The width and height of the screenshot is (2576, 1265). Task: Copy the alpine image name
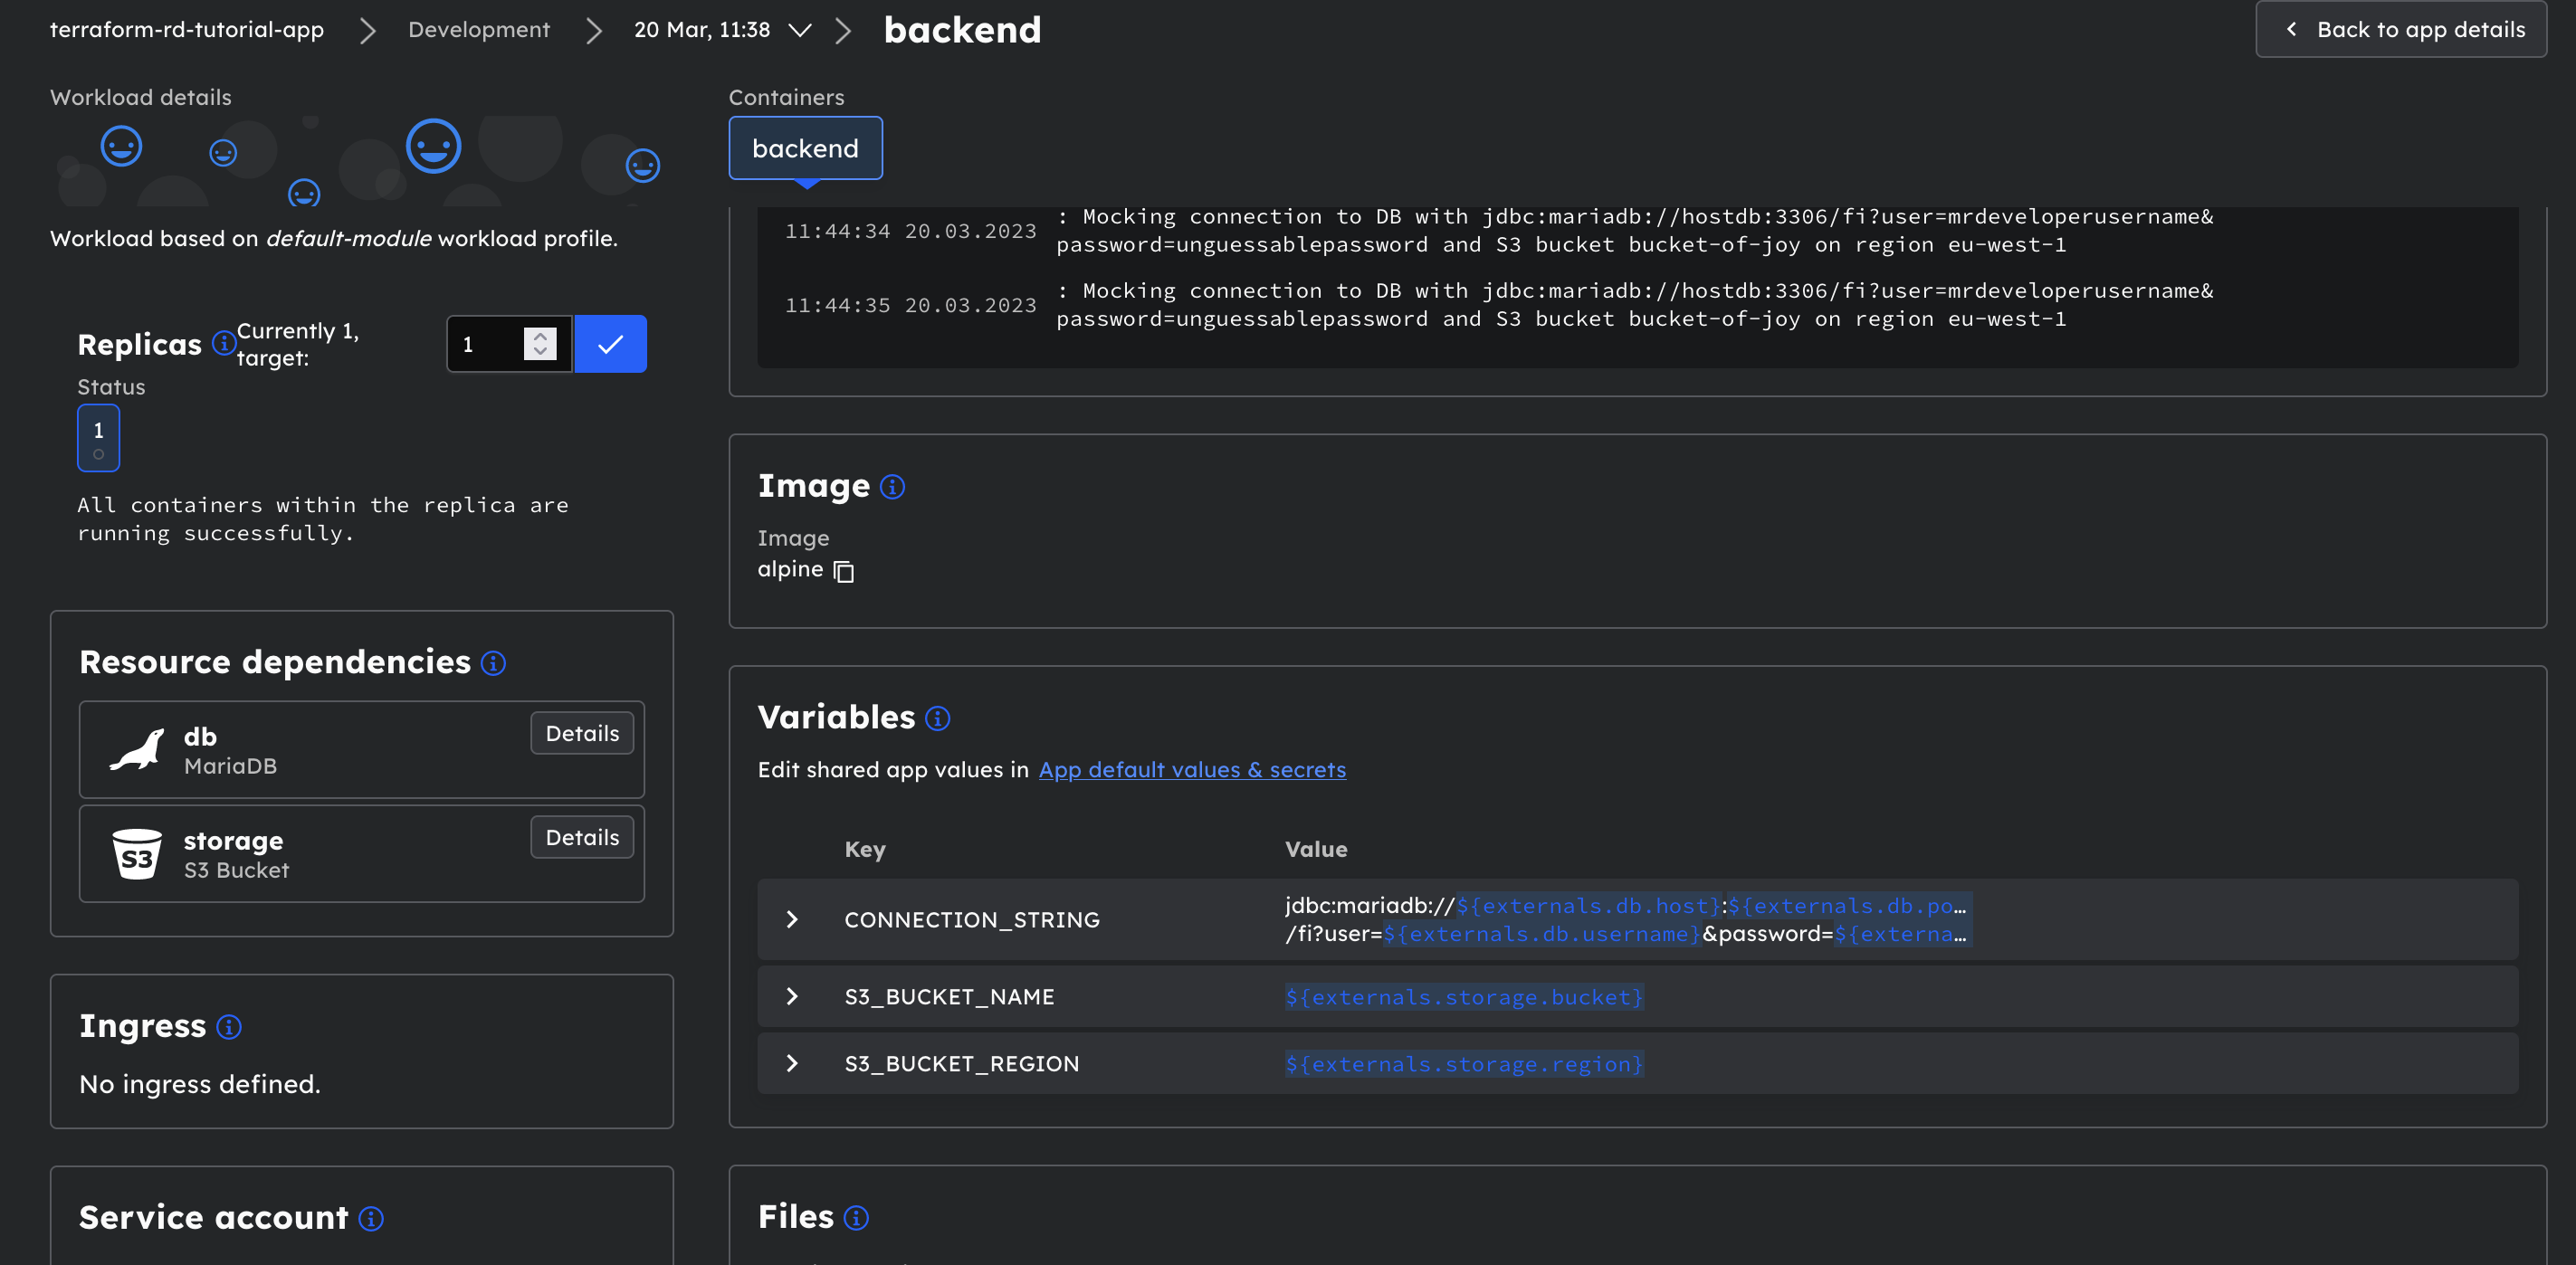tap(844, 571)
